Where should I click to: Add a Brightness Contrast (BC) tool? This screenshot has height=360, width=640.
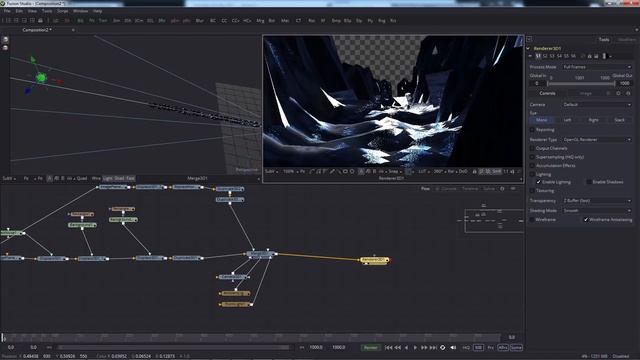coord(213,20)
